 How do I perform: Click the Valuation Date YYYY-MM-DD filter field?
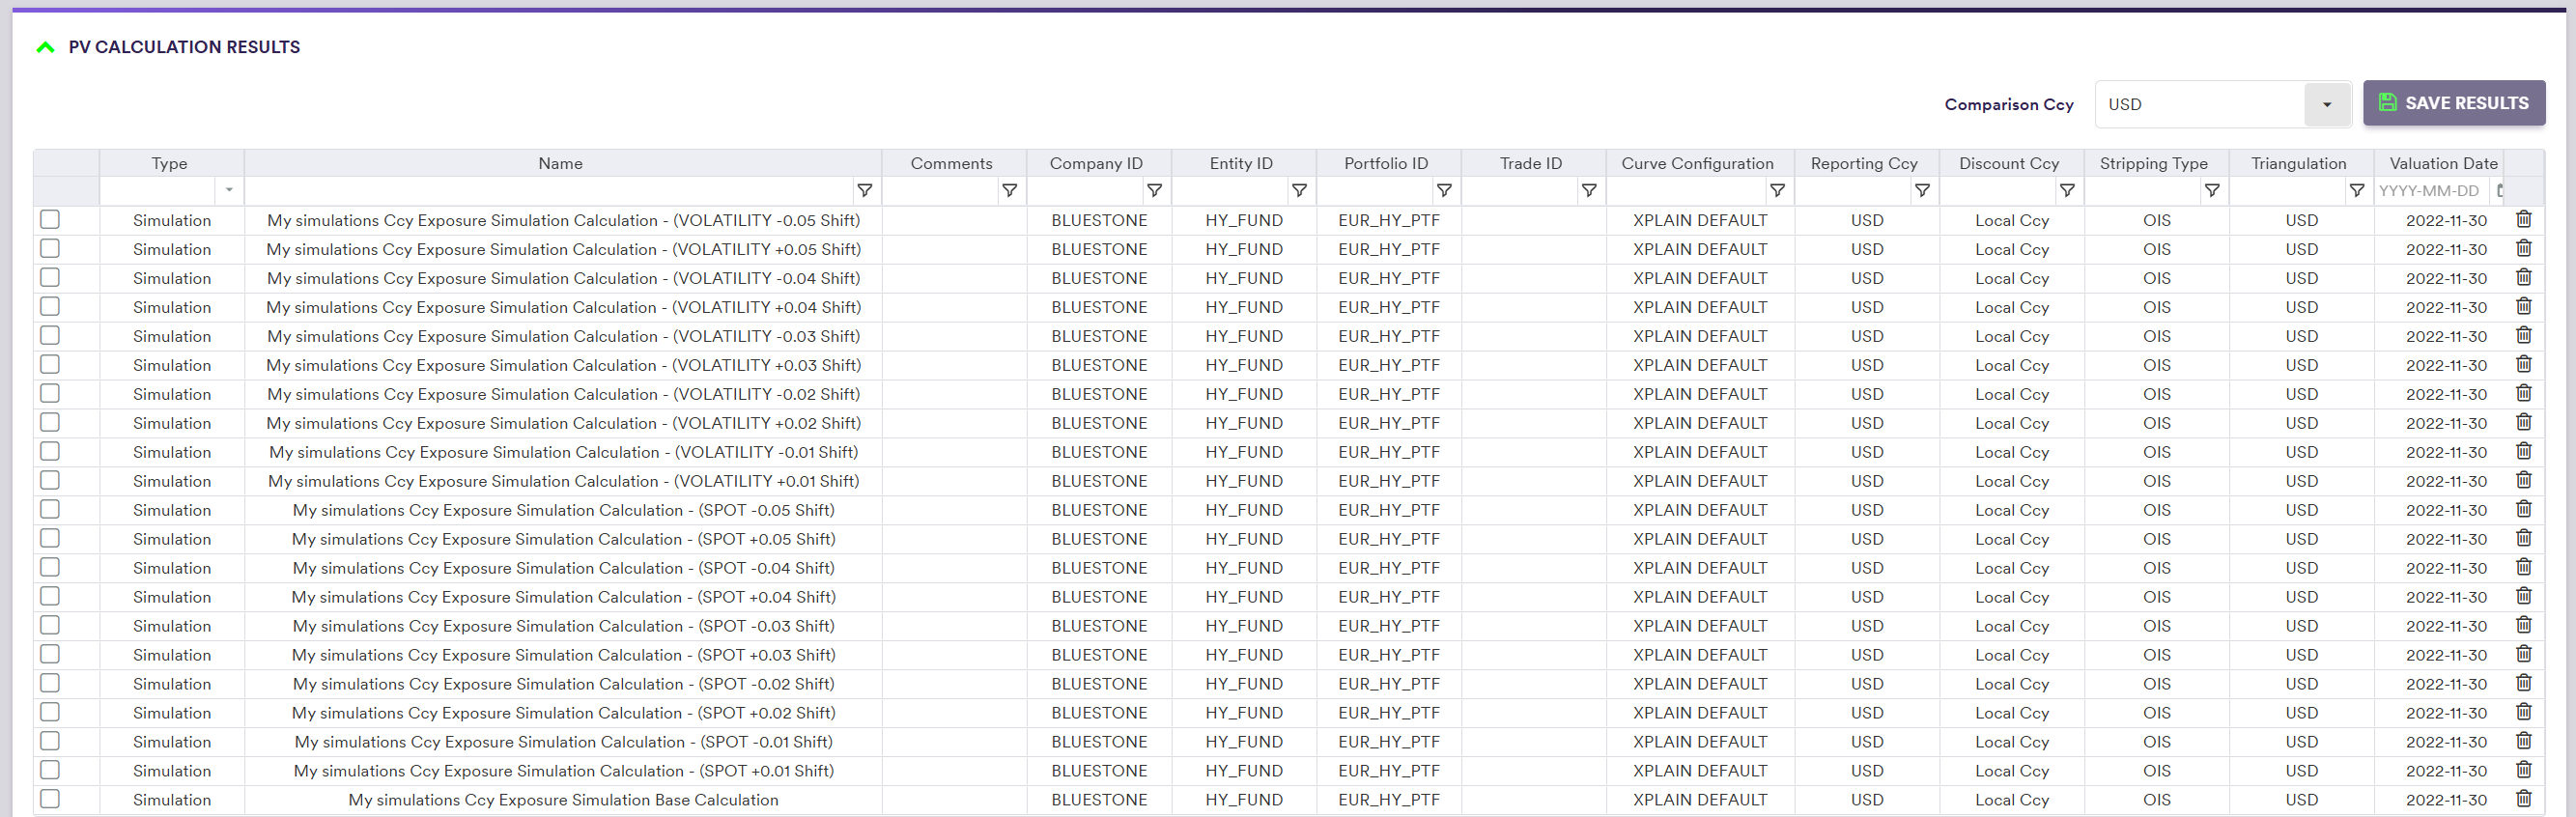2430,191
